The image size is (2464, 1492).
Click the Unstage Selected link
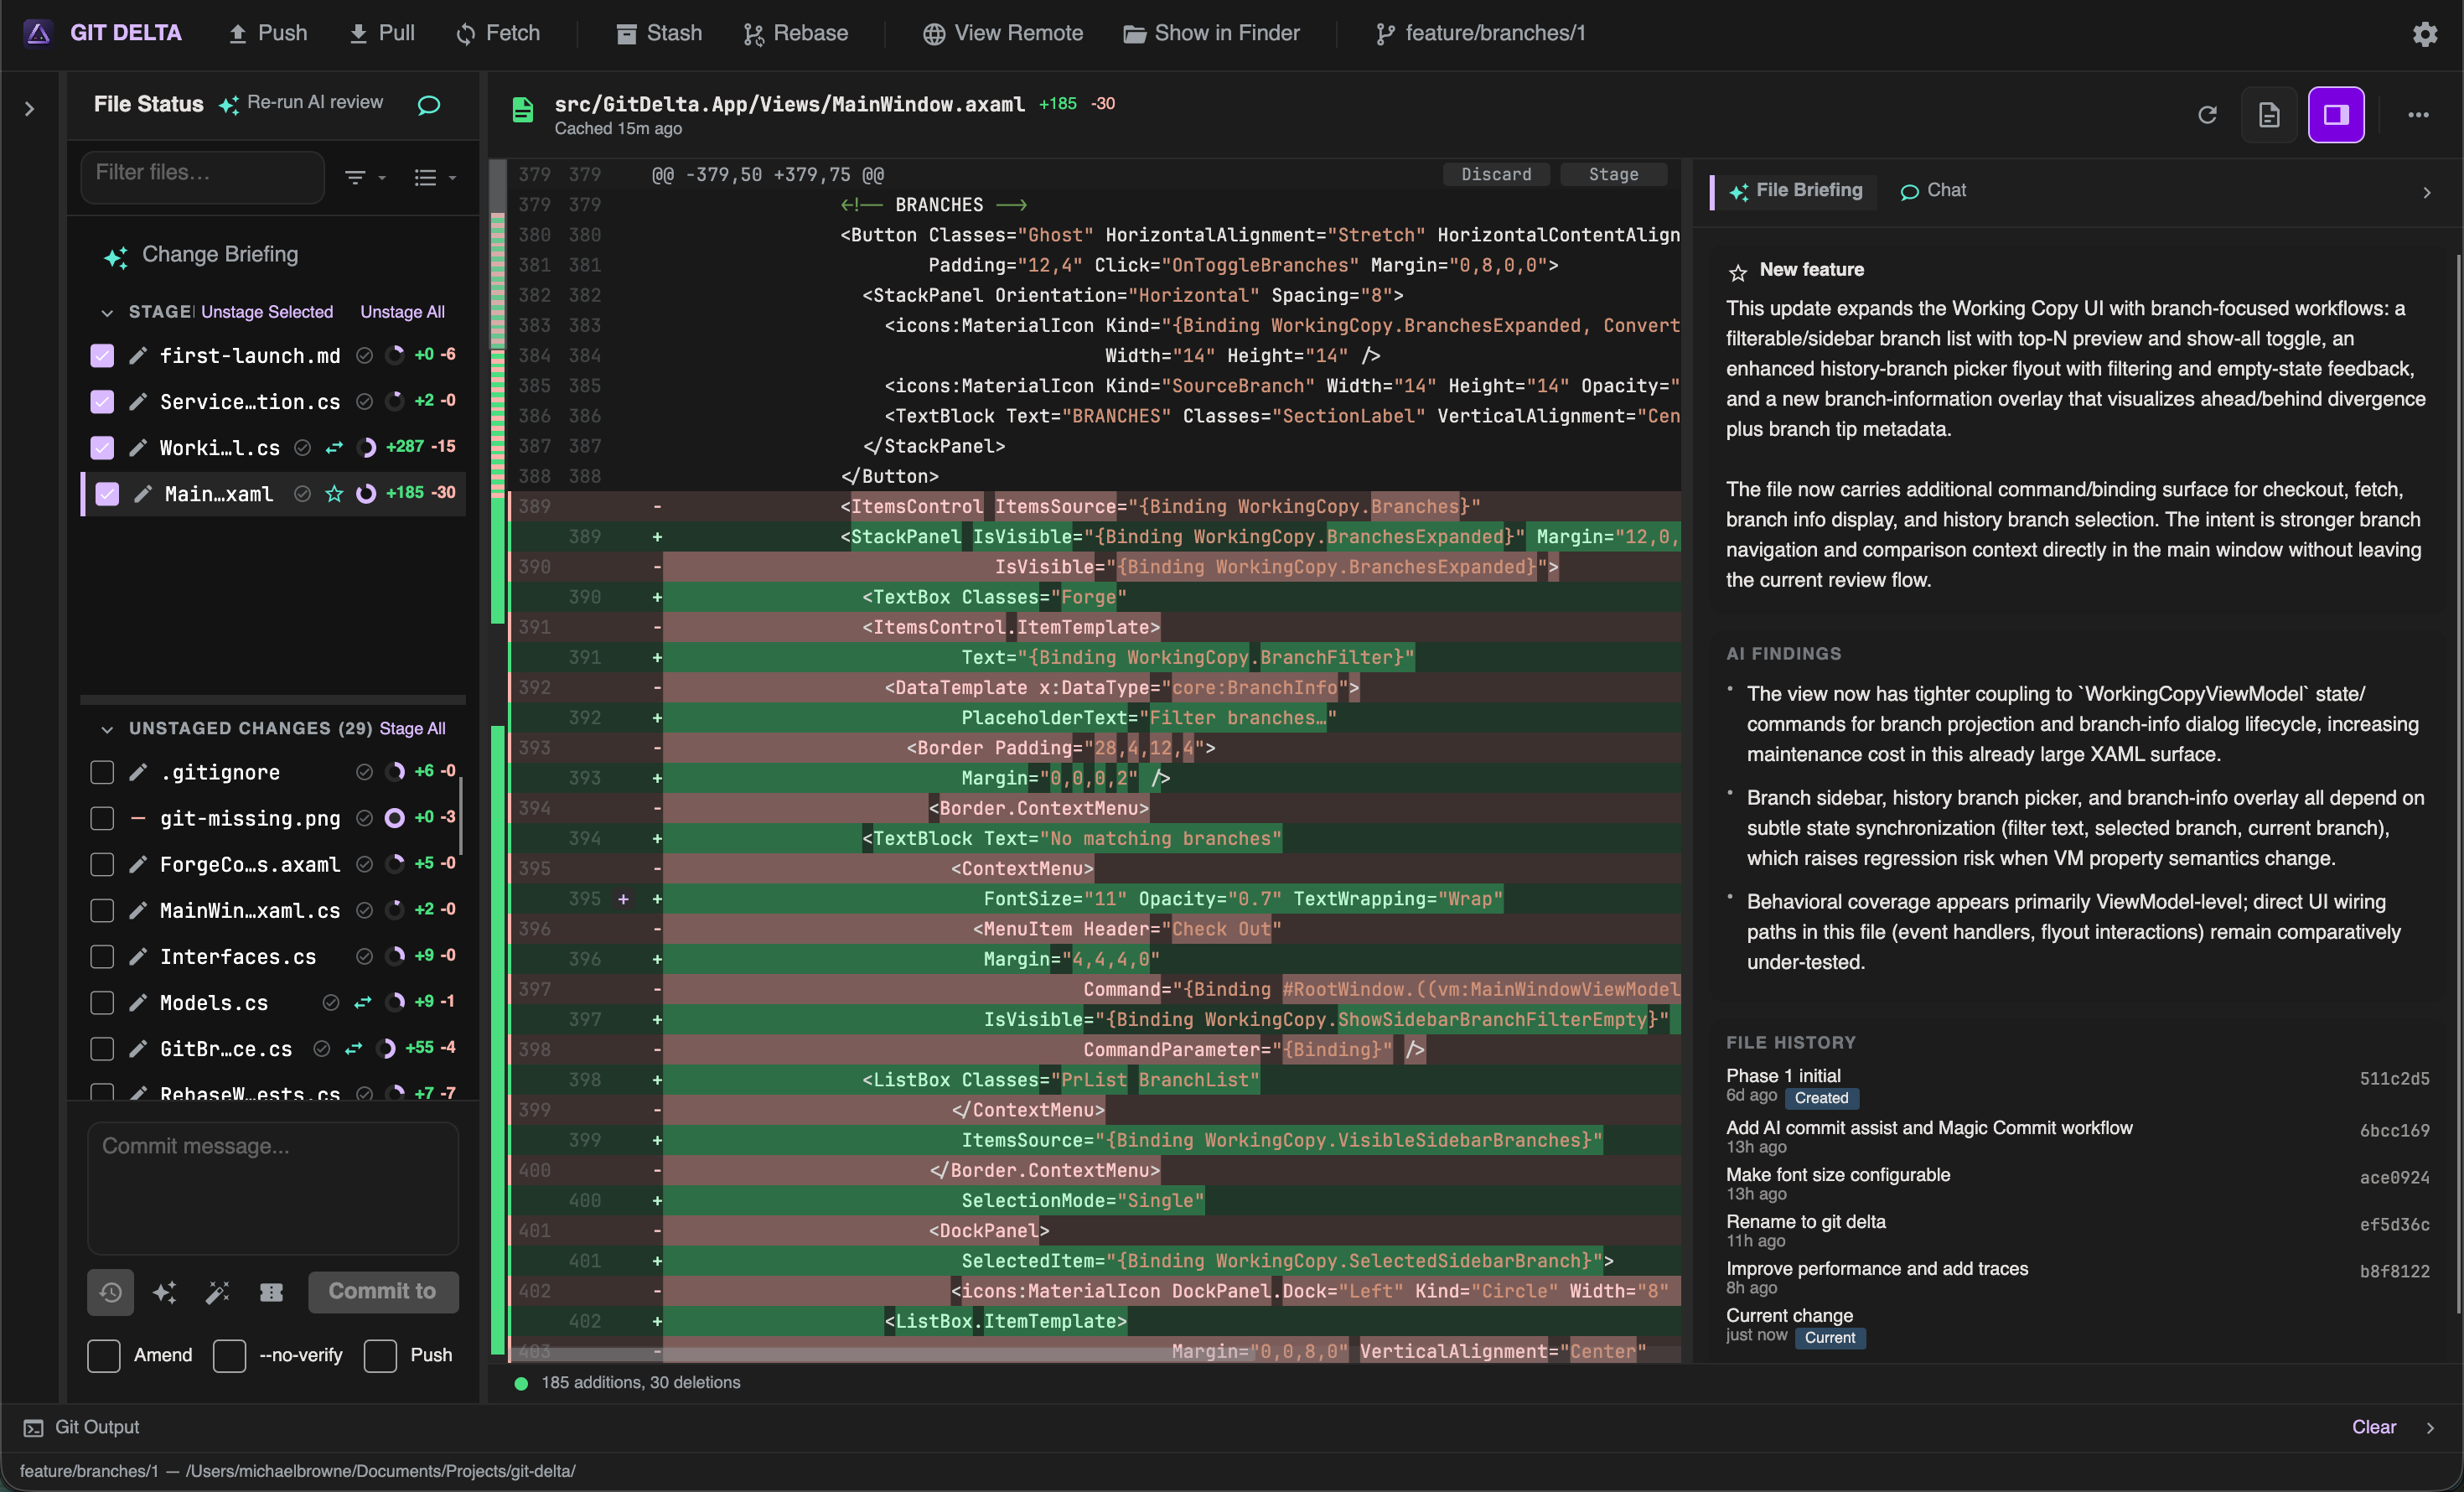pyautogui.click(x=267, y=313)
